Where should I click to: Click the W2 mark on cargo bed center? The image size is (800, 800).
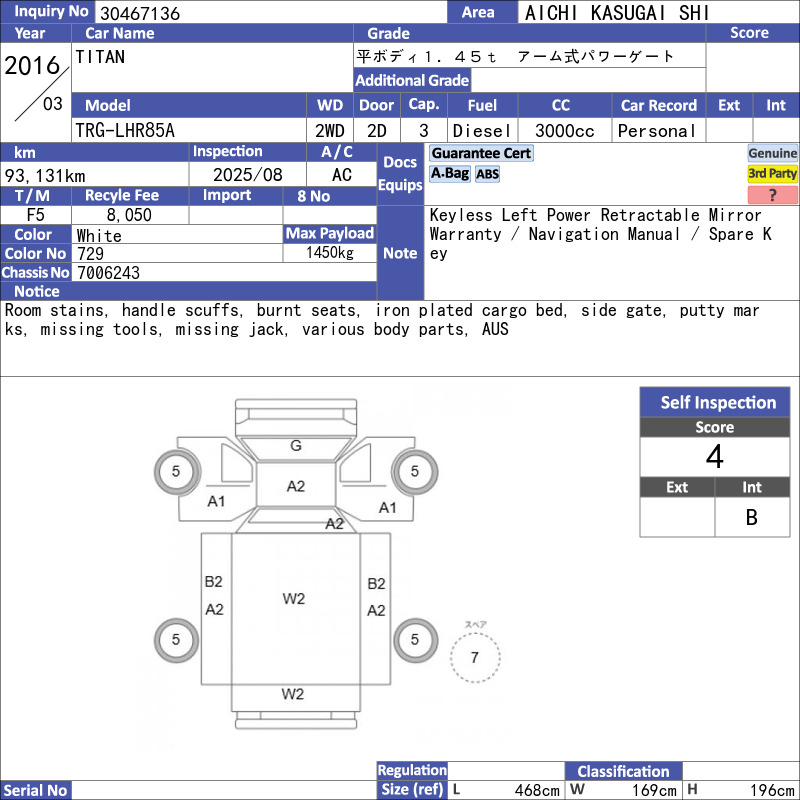click(294, 598)
